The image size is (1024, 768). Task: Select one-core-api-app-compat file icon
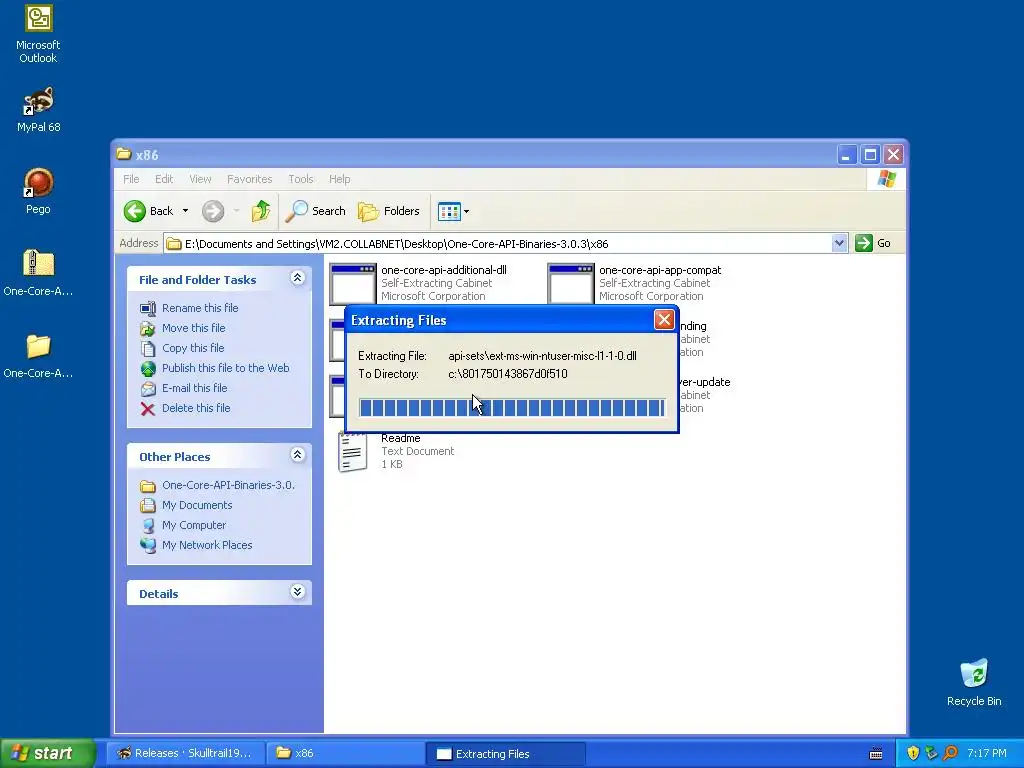571,283
